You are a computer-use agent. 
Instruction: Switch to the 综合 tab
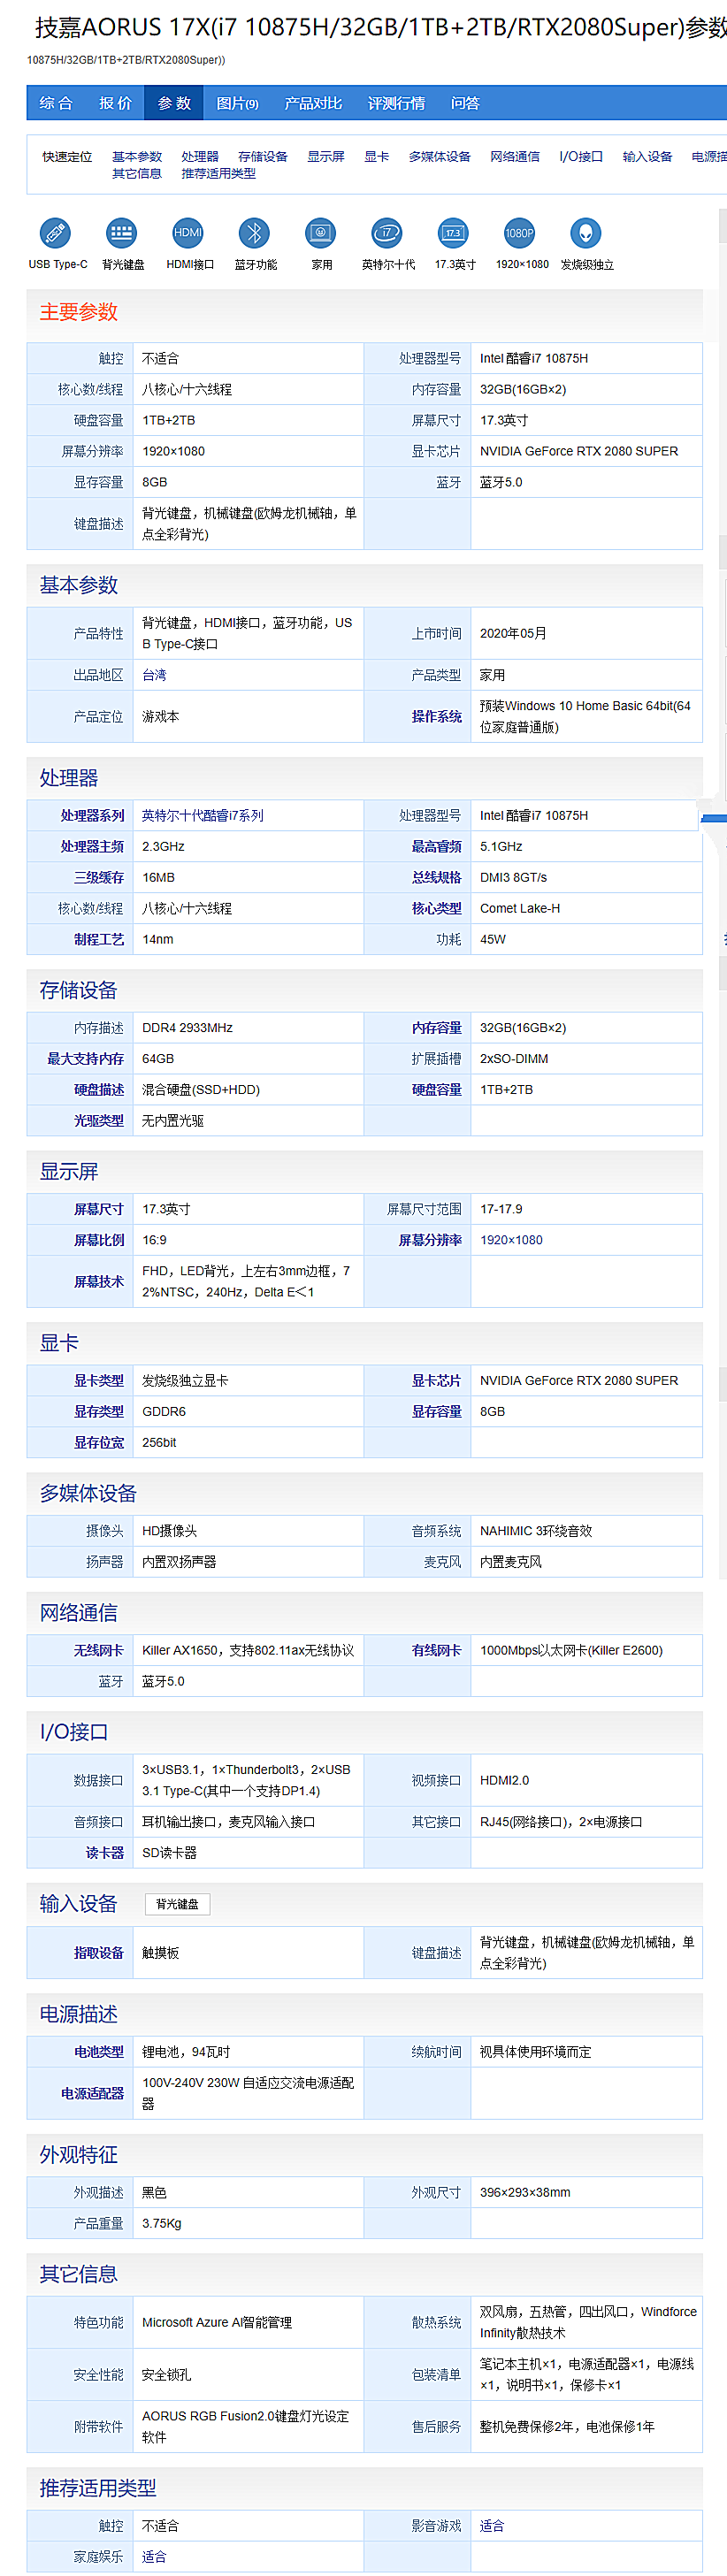click(56, 103)
